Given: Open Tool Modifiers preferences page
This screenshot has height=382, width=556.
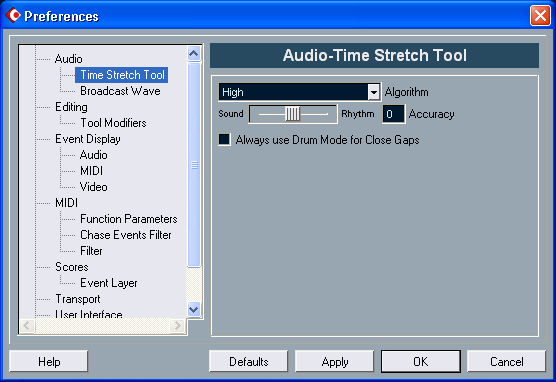Looking at the screenshot, I should [113, 123].
